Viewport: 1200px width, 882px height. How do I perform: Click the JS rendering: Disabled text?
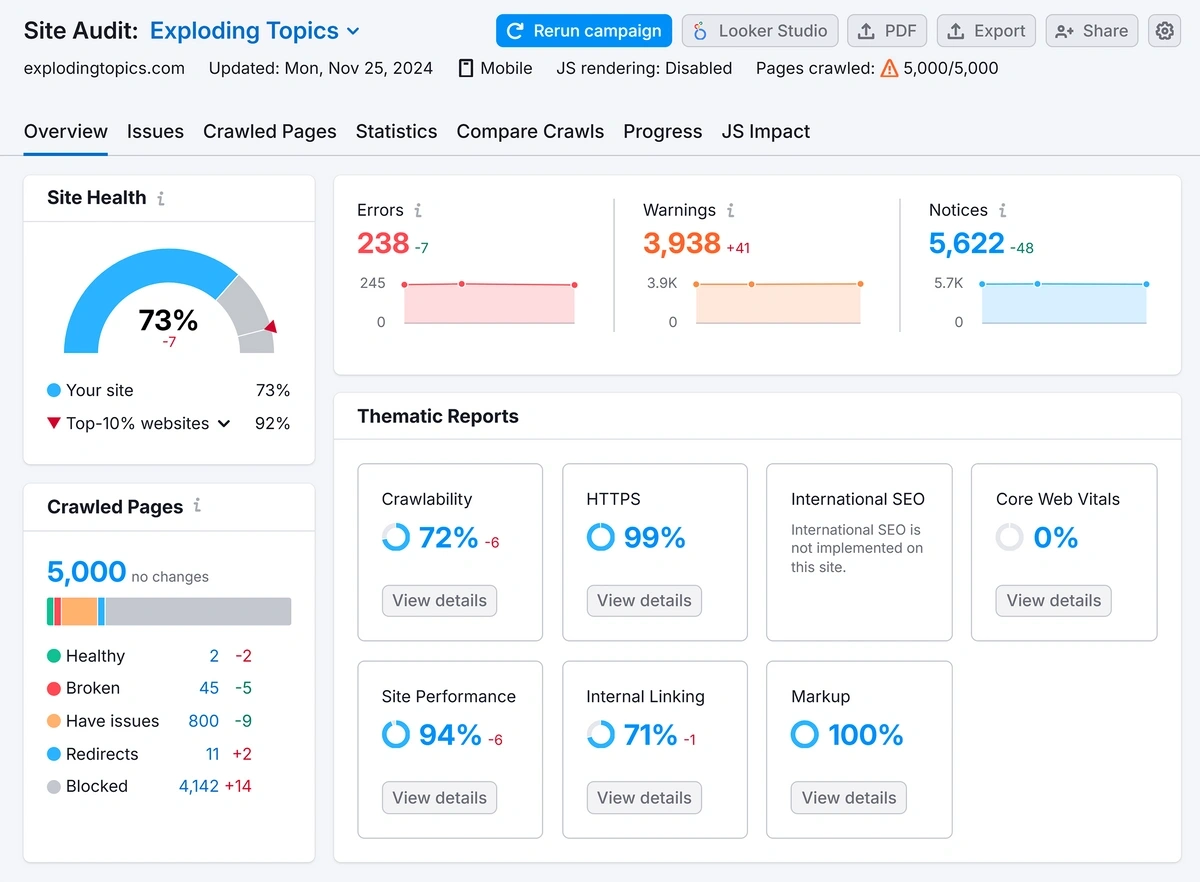(x=644, y=69)
